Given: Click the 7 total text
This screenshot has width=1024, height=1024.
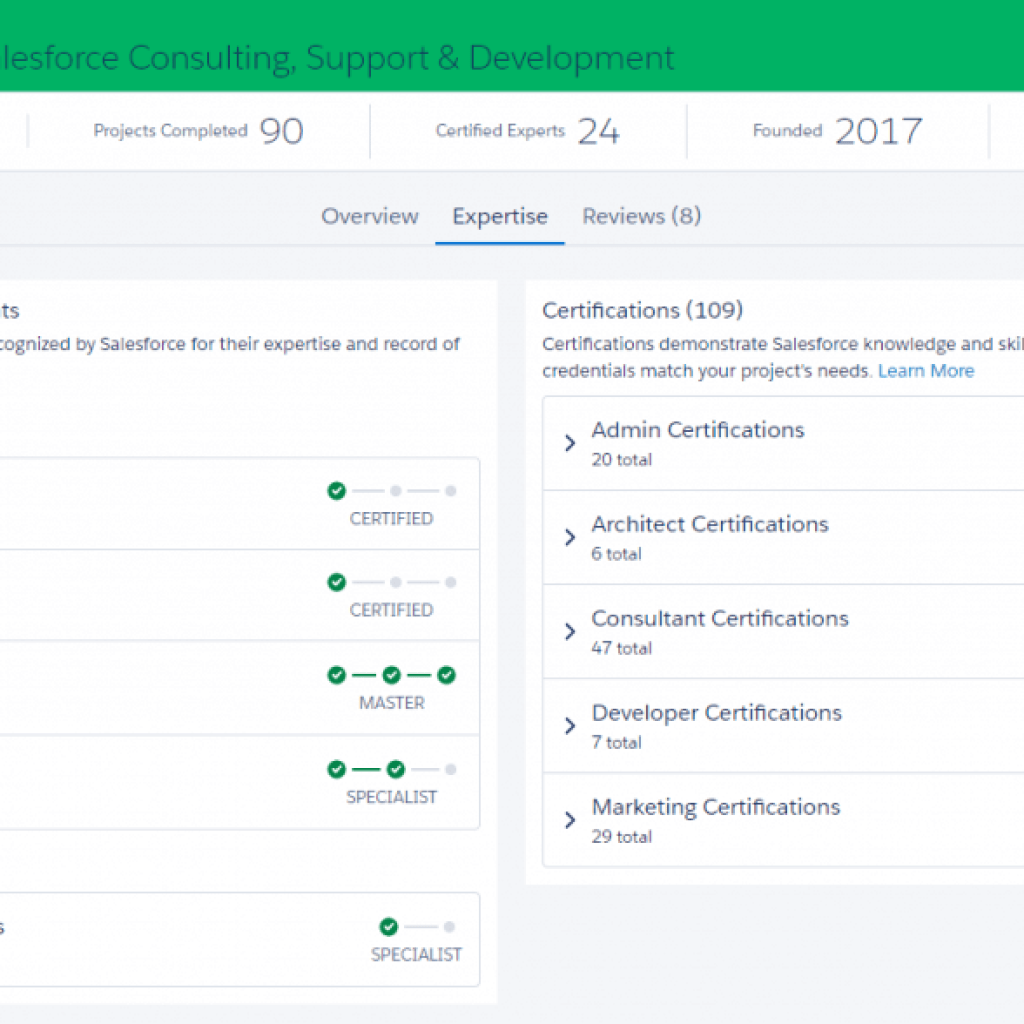Looking at the screenshot, I should [616, 743].
